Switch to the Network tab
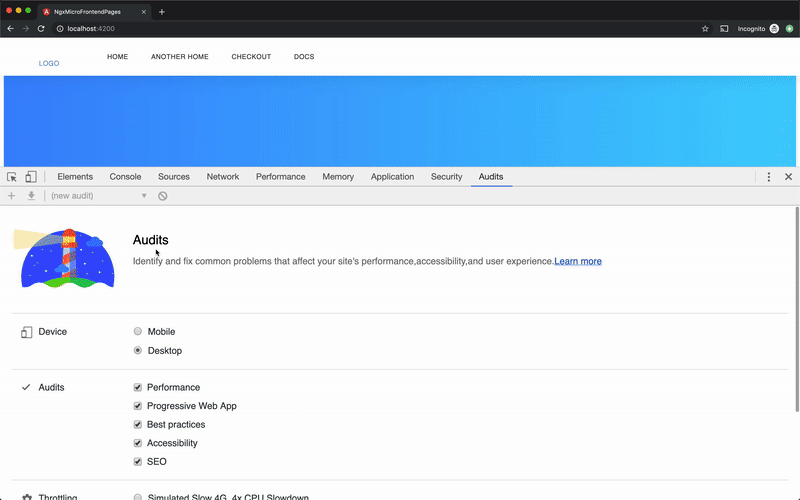The width and height of the screenshot is (800, 500). click(x=222, y=177)
